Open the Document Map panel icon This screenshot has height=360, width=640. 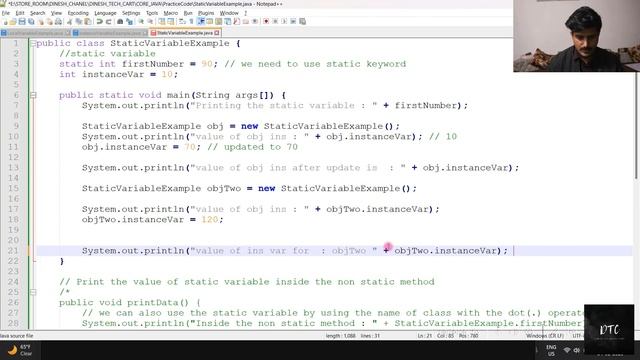click(x=218, y=21)
